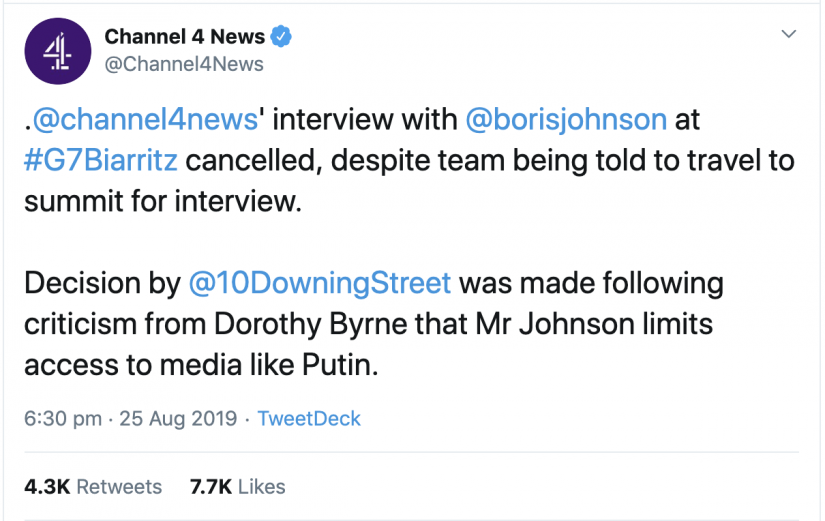Expand the tweet options chevron
This screenshot has width=825, height=521.
(788, 34)
